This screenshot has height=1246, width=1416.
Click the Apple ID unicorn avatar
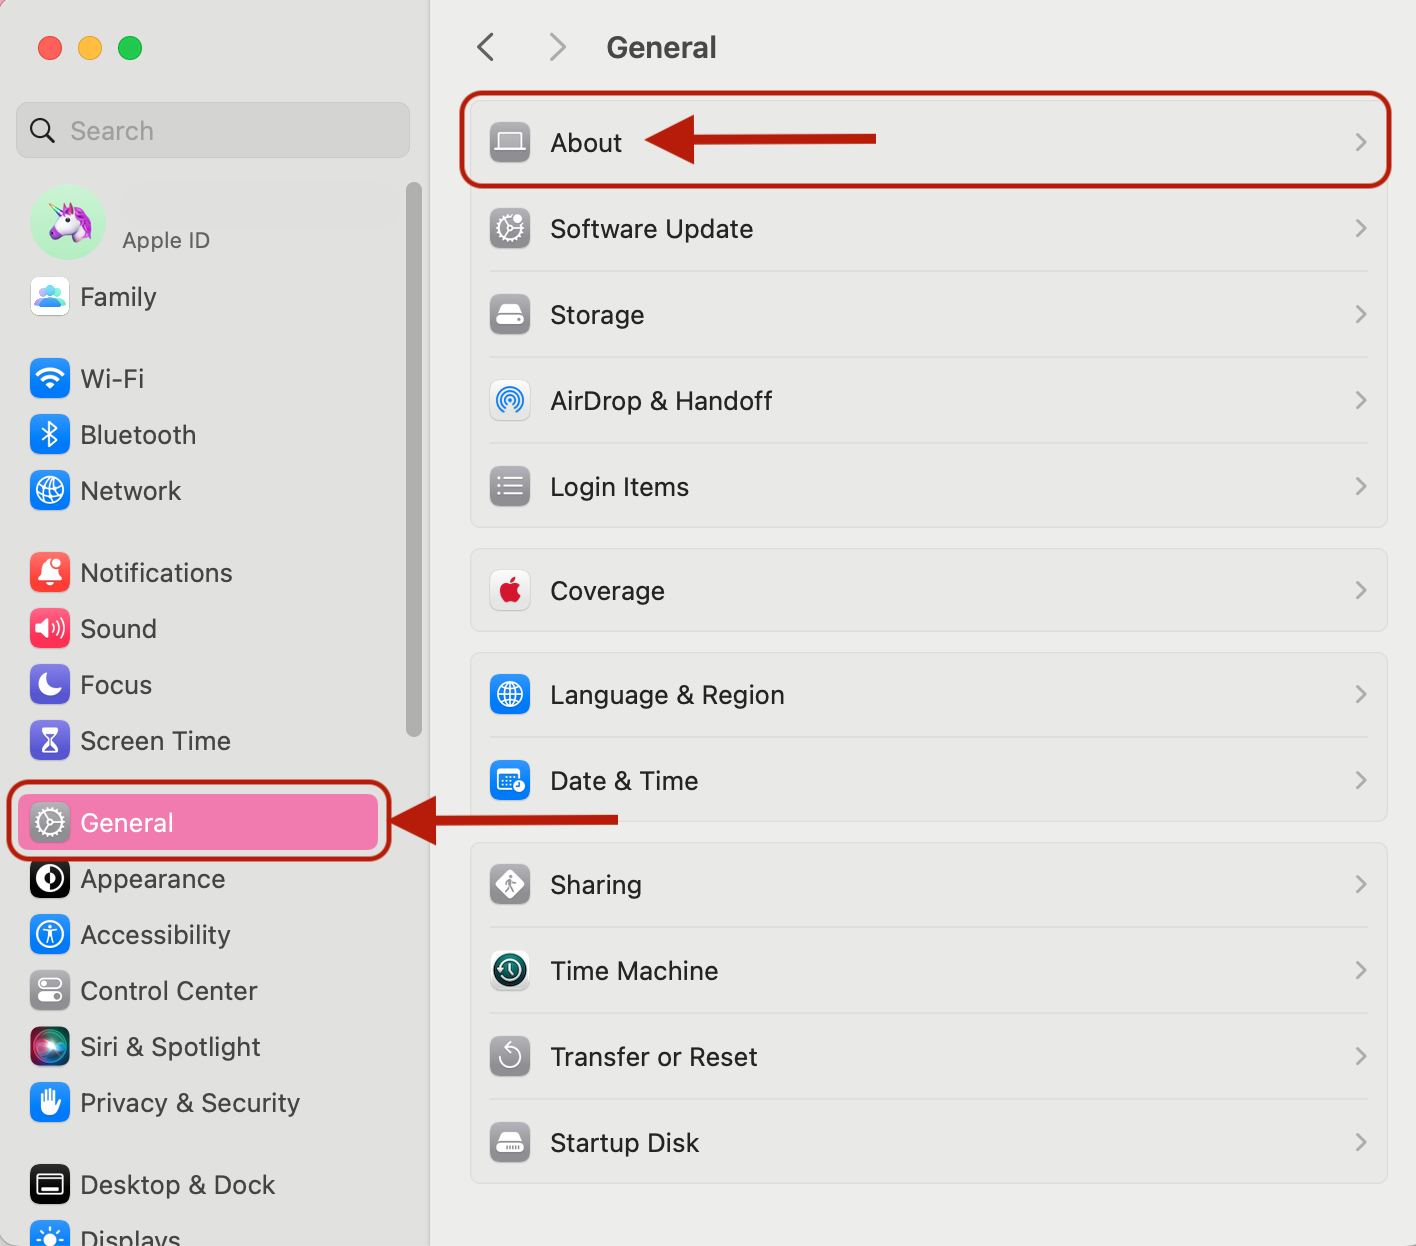point(68,222)
